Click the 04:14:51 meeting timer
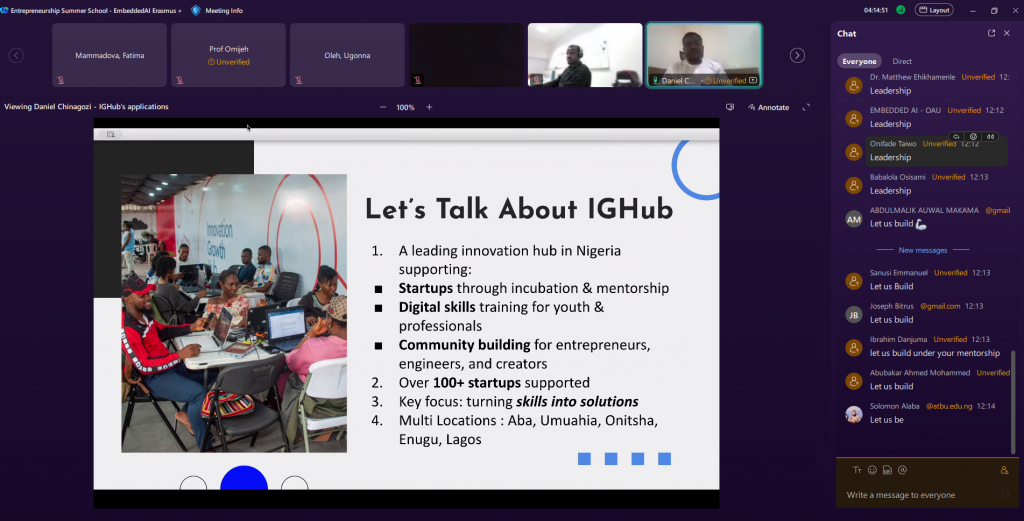The image size is (1024, 521). 875,10
